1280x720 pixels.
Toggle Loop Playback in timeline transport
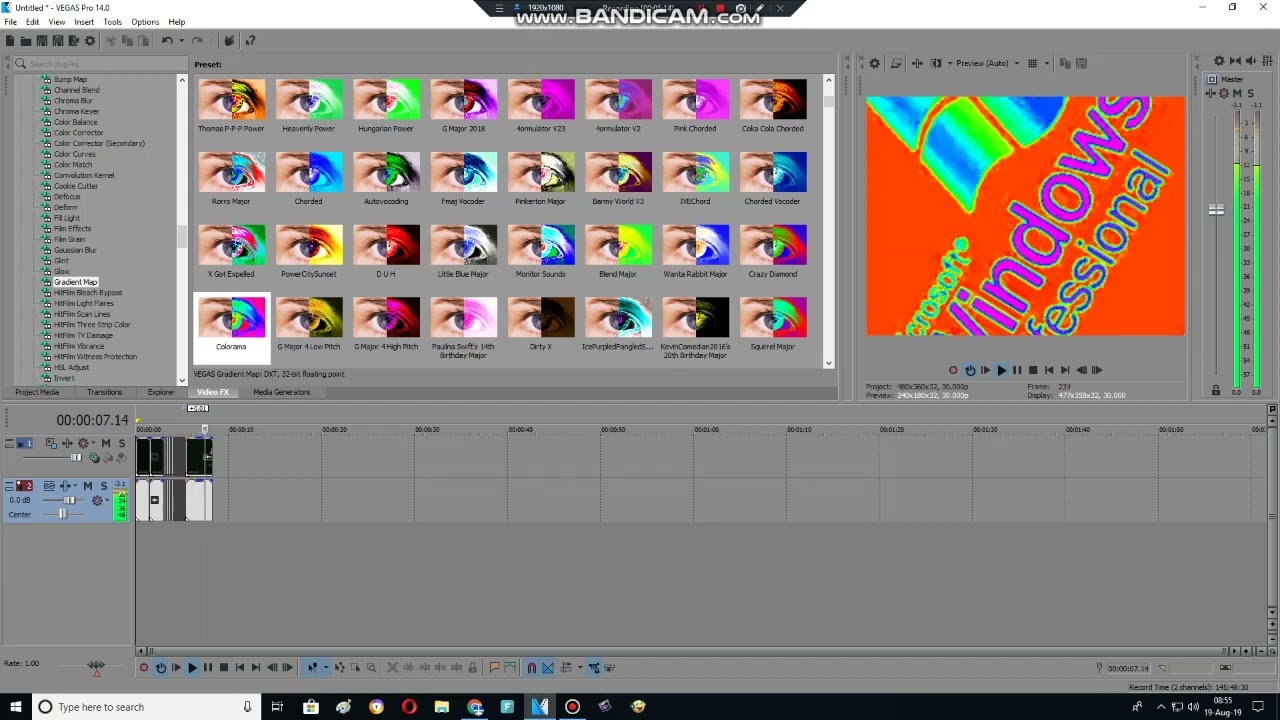point(160,667)
